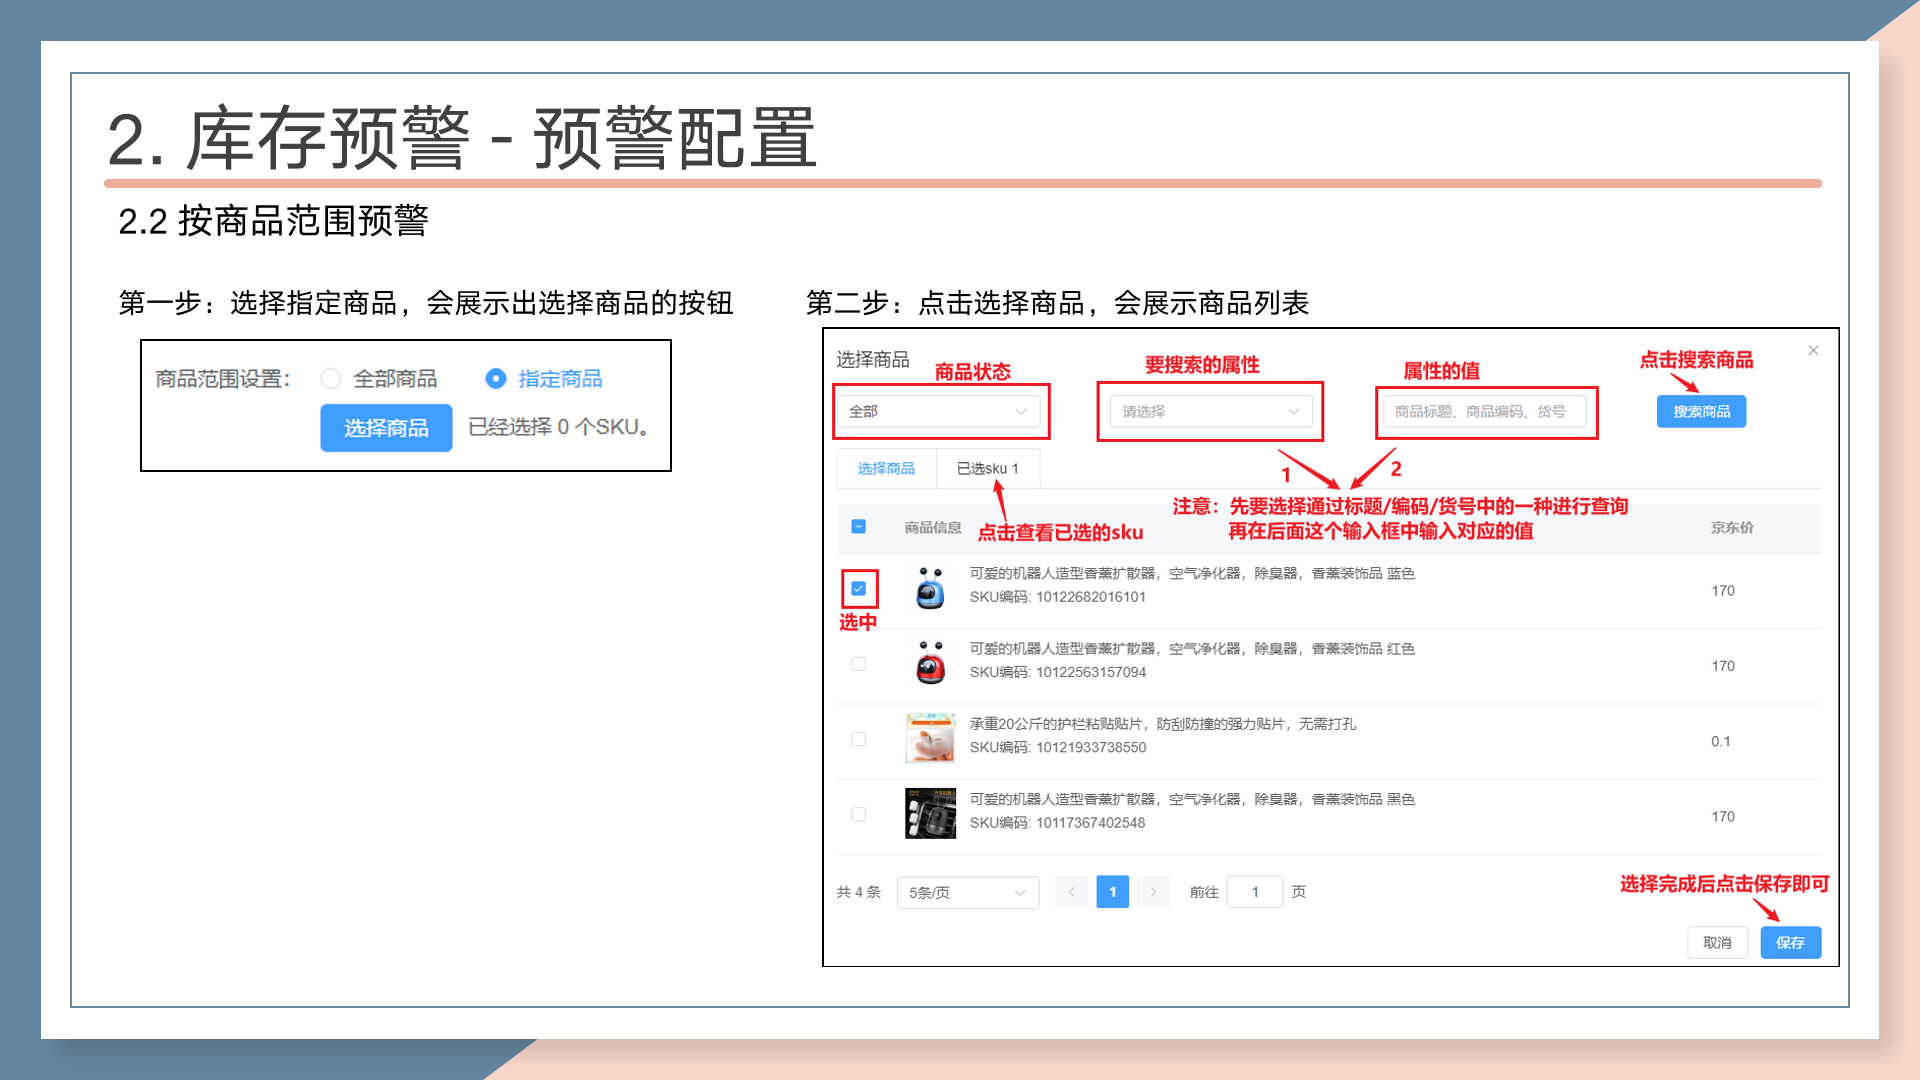Toggle the select-all header checkbox
Image resolution: width=1920 pixels, height=1080 pixels.
tap(858, 527)
